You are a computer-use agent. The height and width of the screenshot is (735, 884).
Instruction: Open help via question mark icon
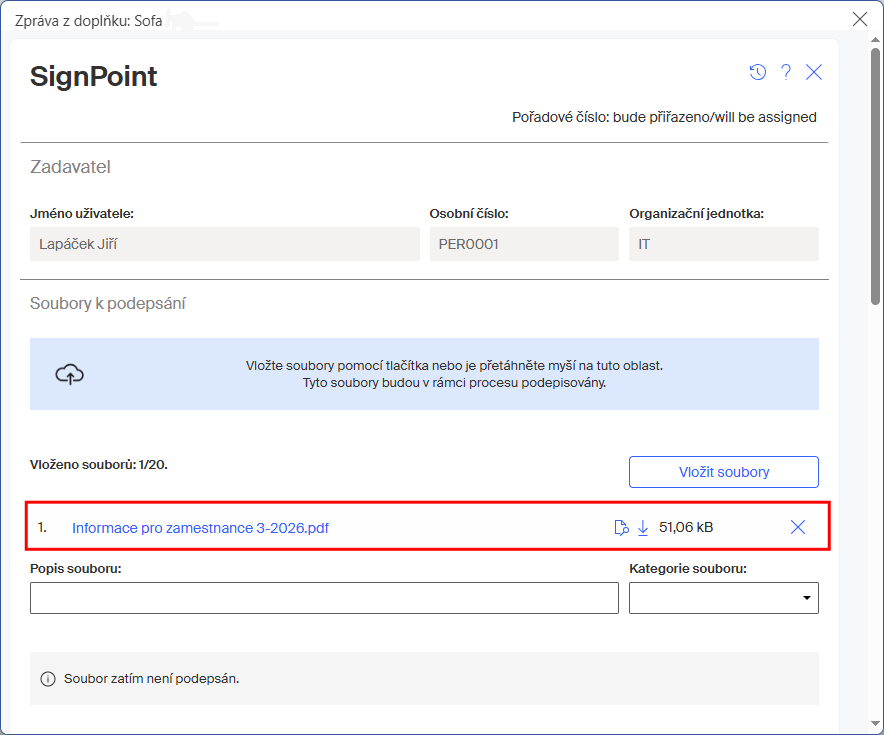click(x=786, y=72)
